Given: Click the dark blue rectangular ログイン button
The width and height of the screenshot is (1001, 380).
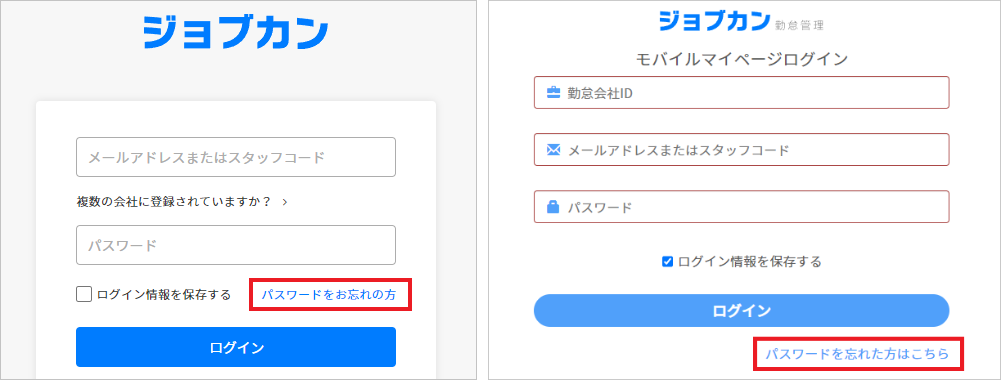Looking at the screenshot, I should click(x=236, y=347).
